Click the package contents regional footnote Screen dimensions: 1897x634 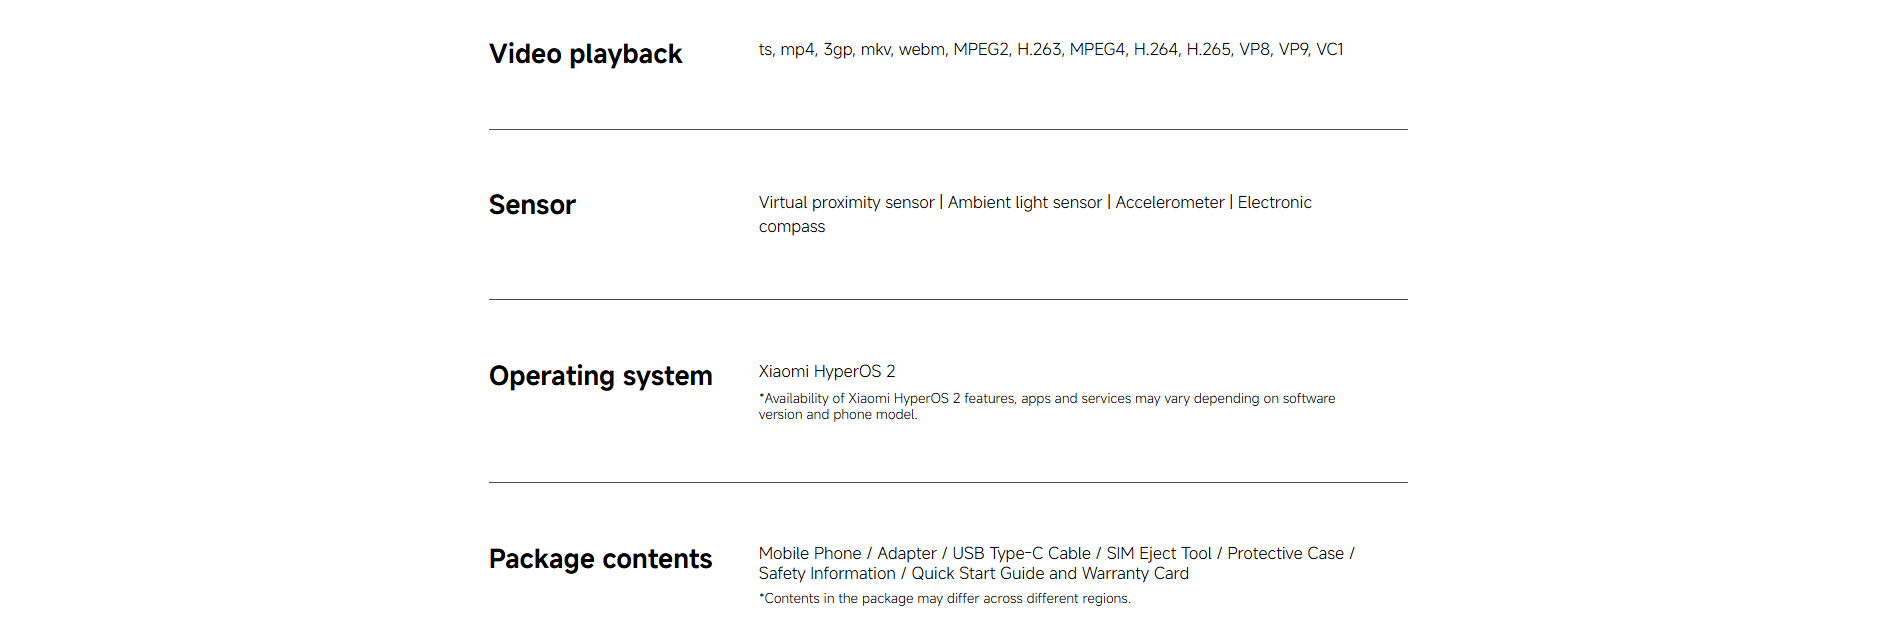pyautogui.click(x=944, y=599)
